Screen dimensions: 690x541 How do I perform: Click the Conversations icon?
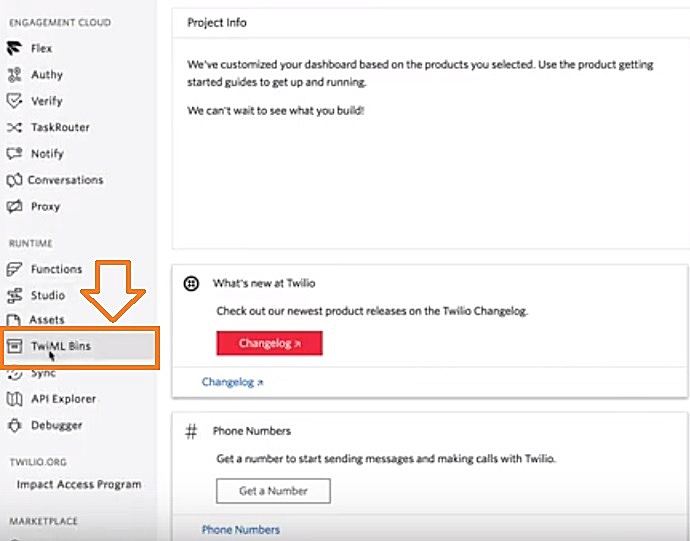[14, 180]
